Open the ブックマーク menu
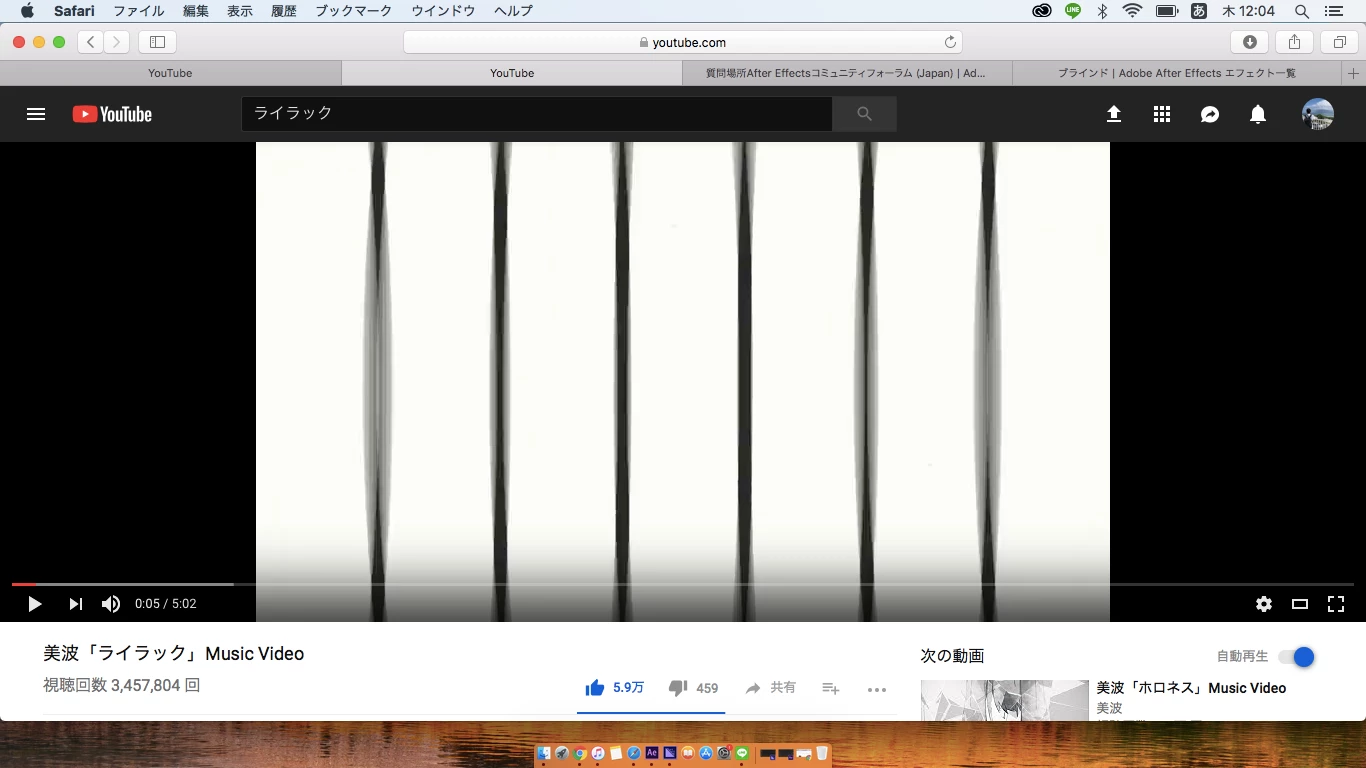 point(354,11)
